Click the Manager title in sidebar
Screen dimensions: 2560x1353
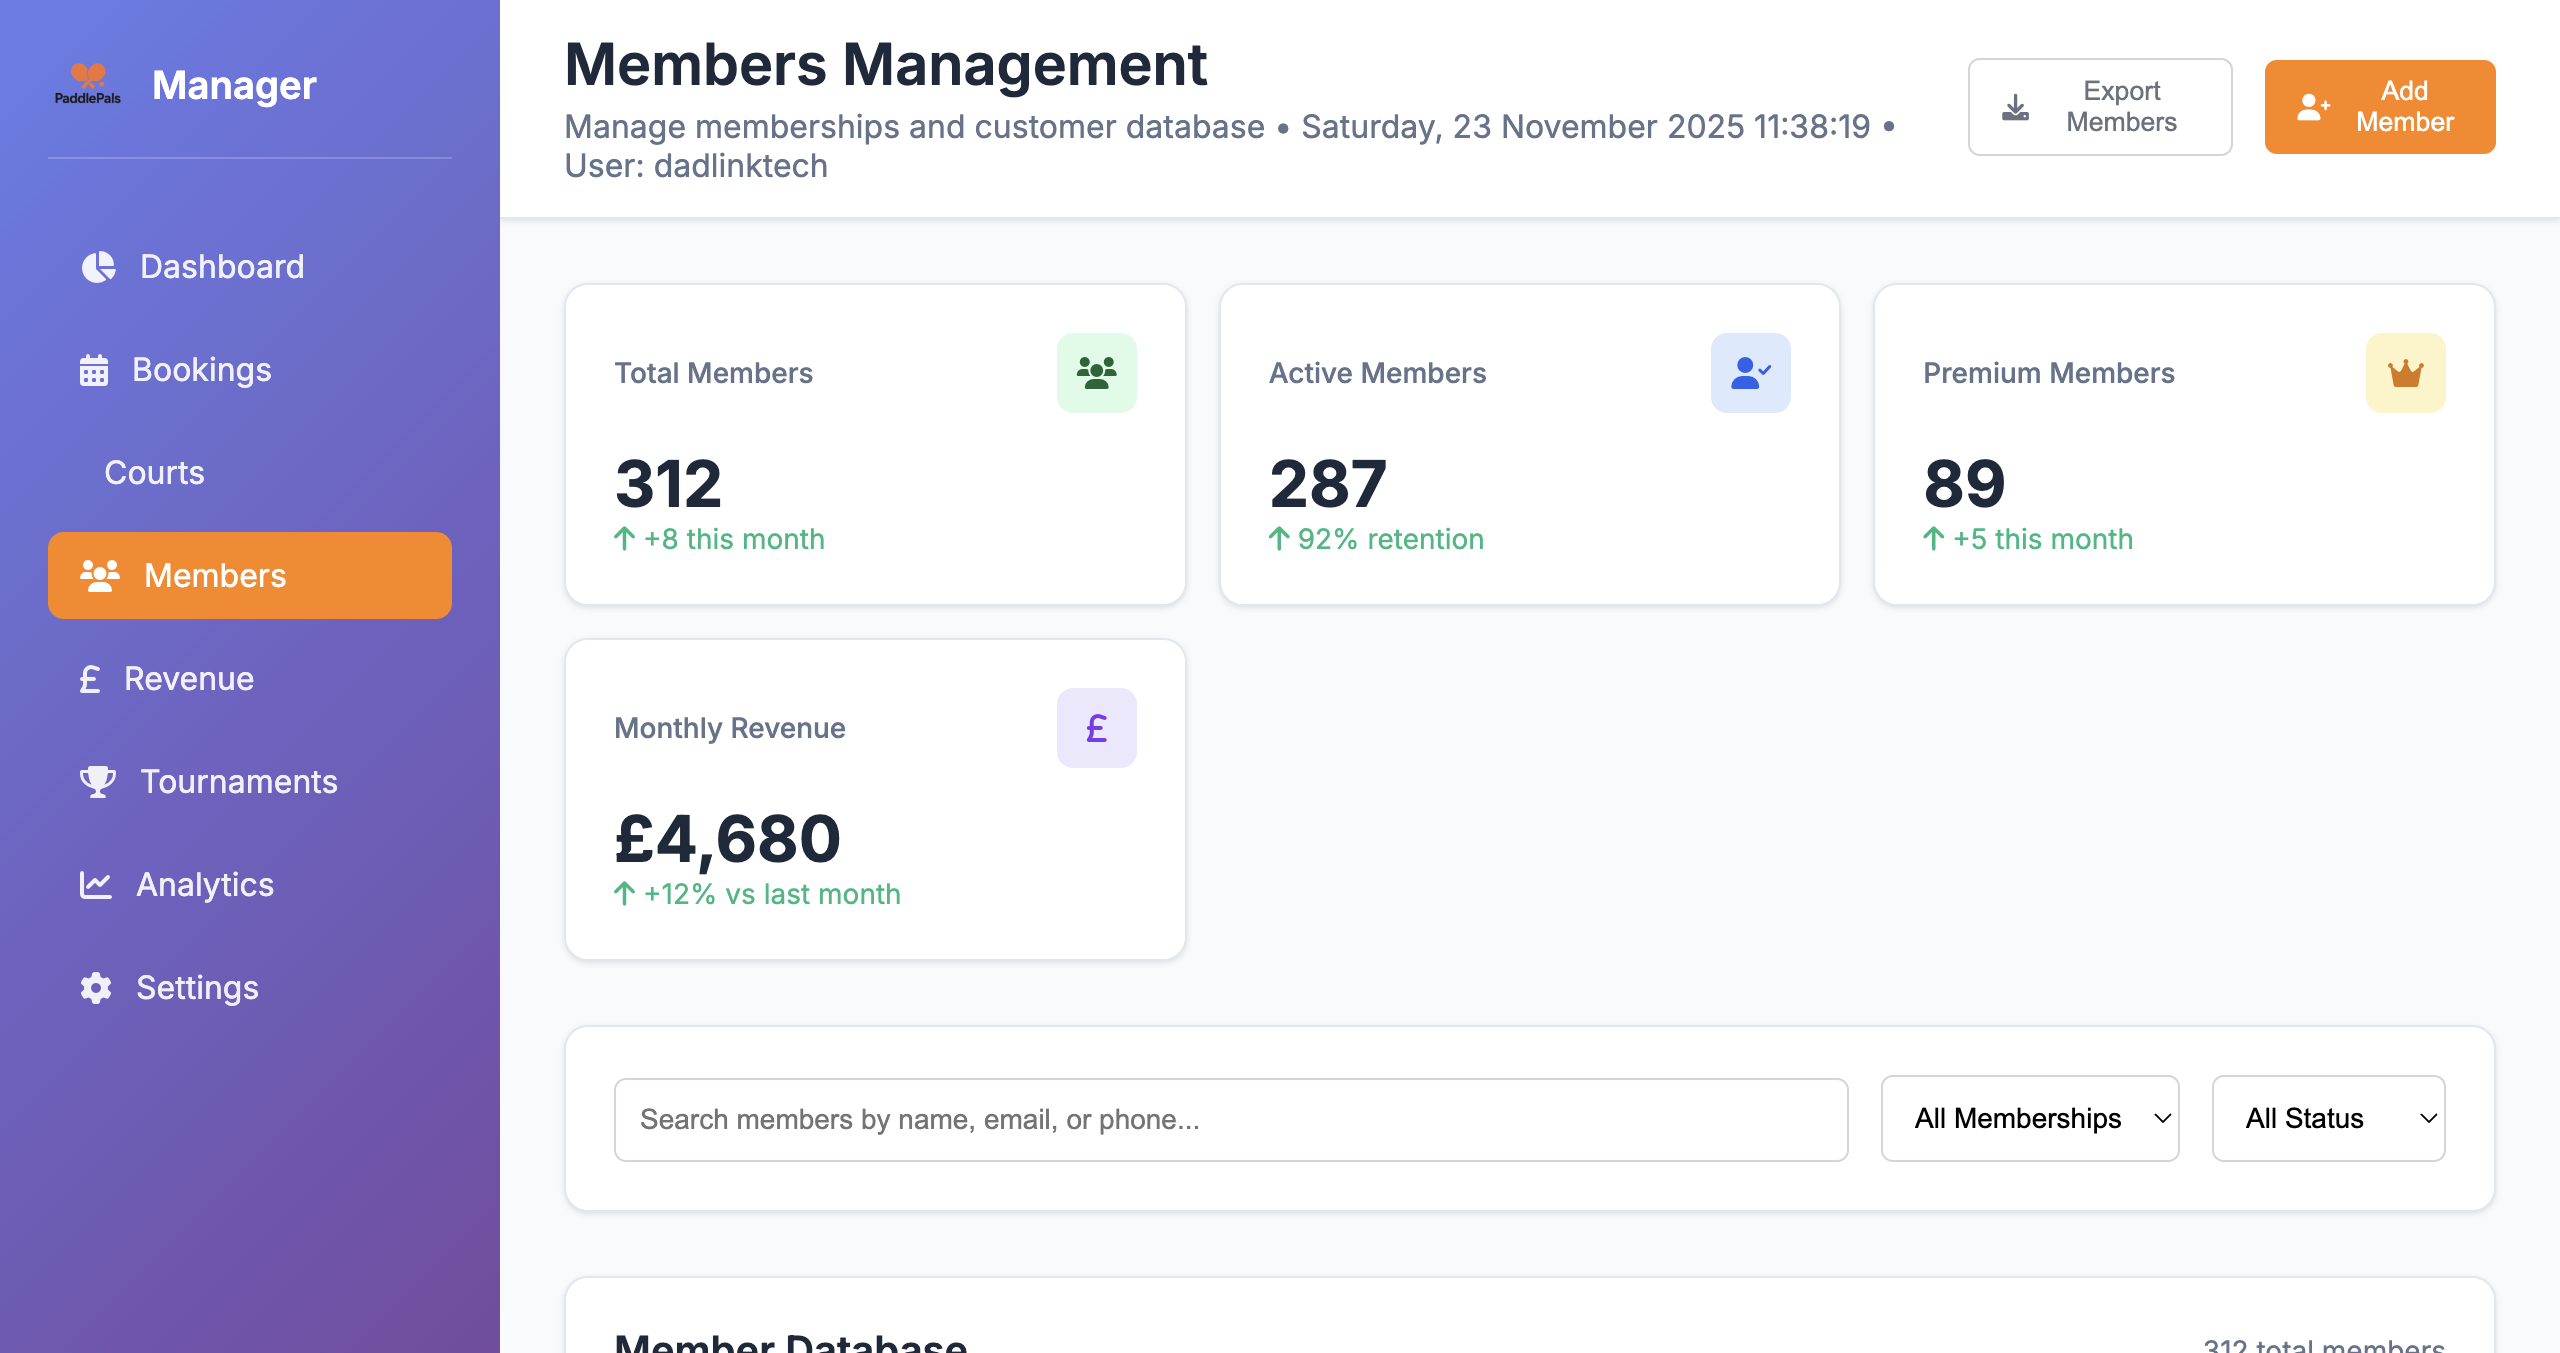(234, 85)
